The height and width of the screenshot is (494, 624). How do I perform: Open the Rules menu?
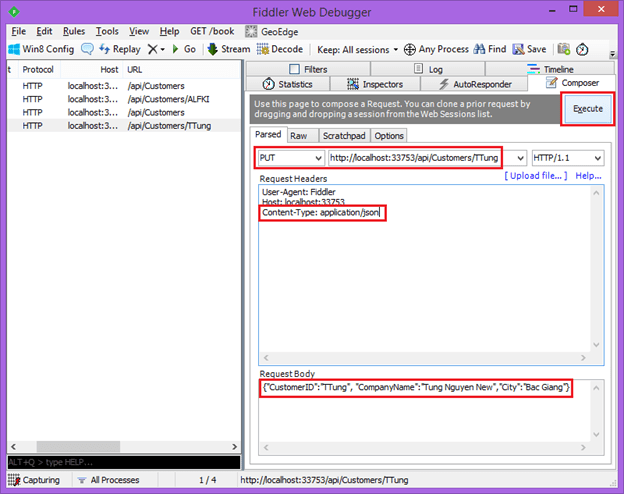coord(74,31)
